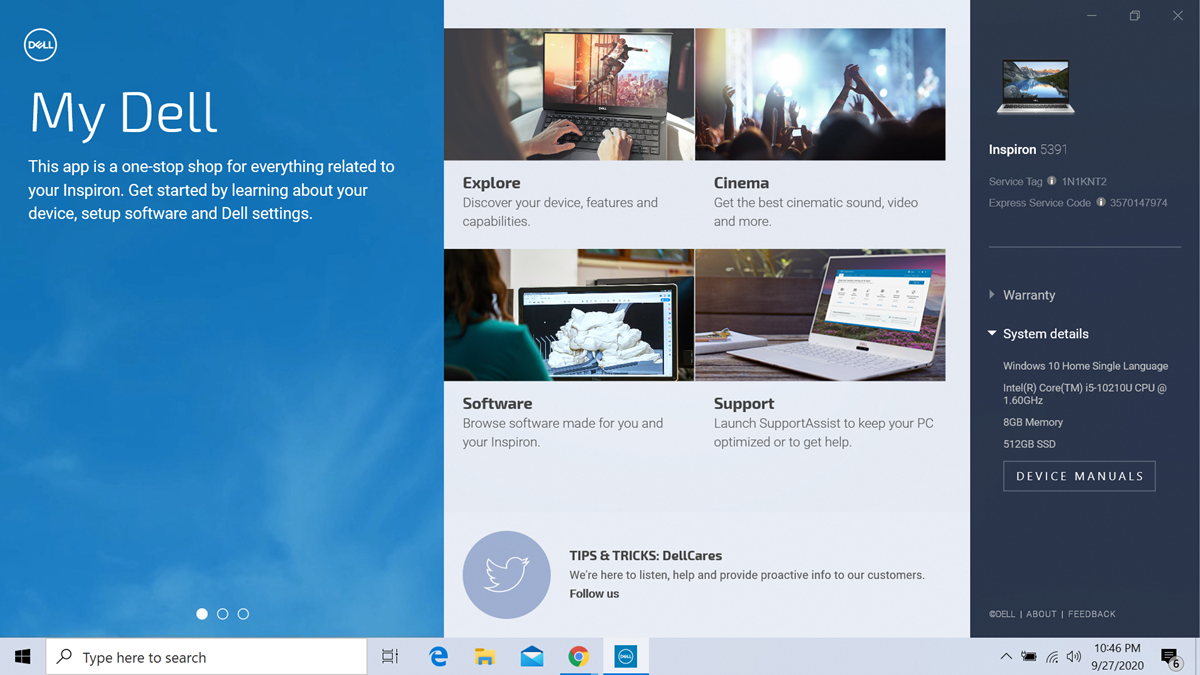Screen dimensions: 1200x675
Task: Click the taskbar search box
Action: click(x=207, y=657)
